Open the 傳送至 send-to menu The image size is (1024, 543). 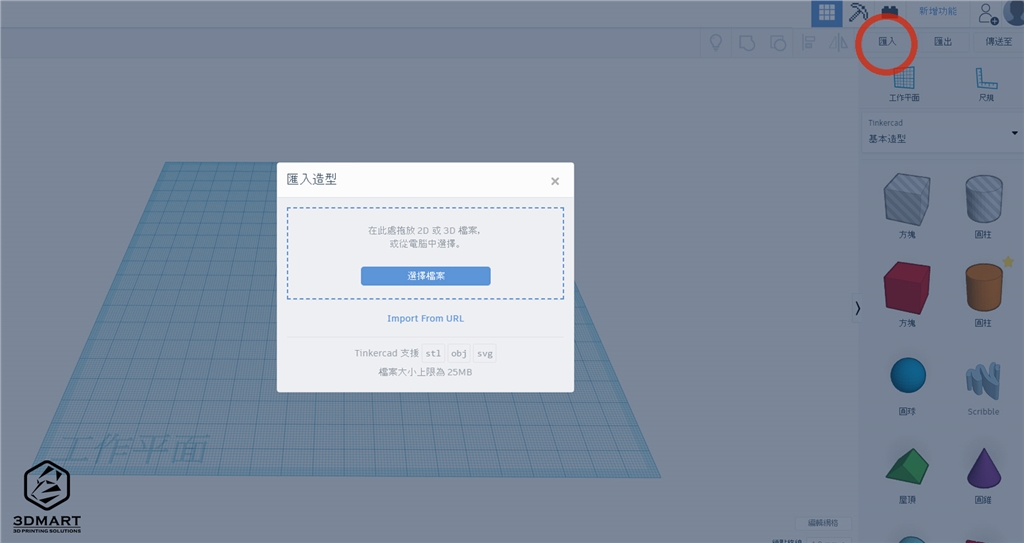[x=998, y=42]
